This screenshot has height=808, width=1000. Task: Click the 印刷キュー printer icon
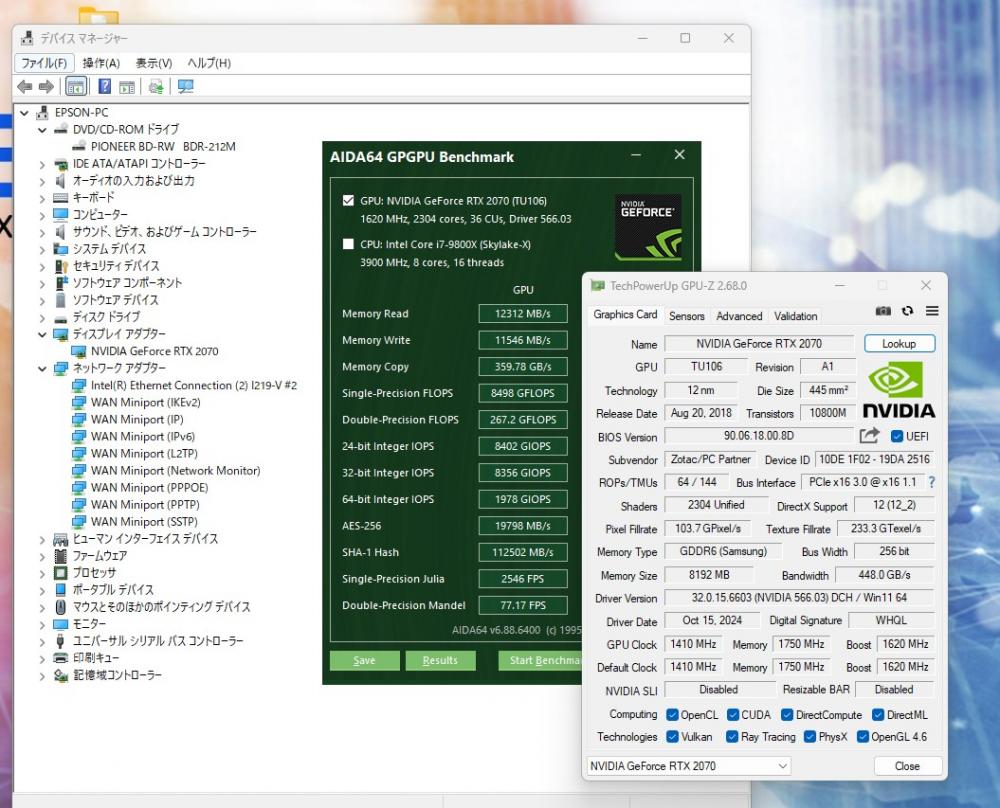61,658
